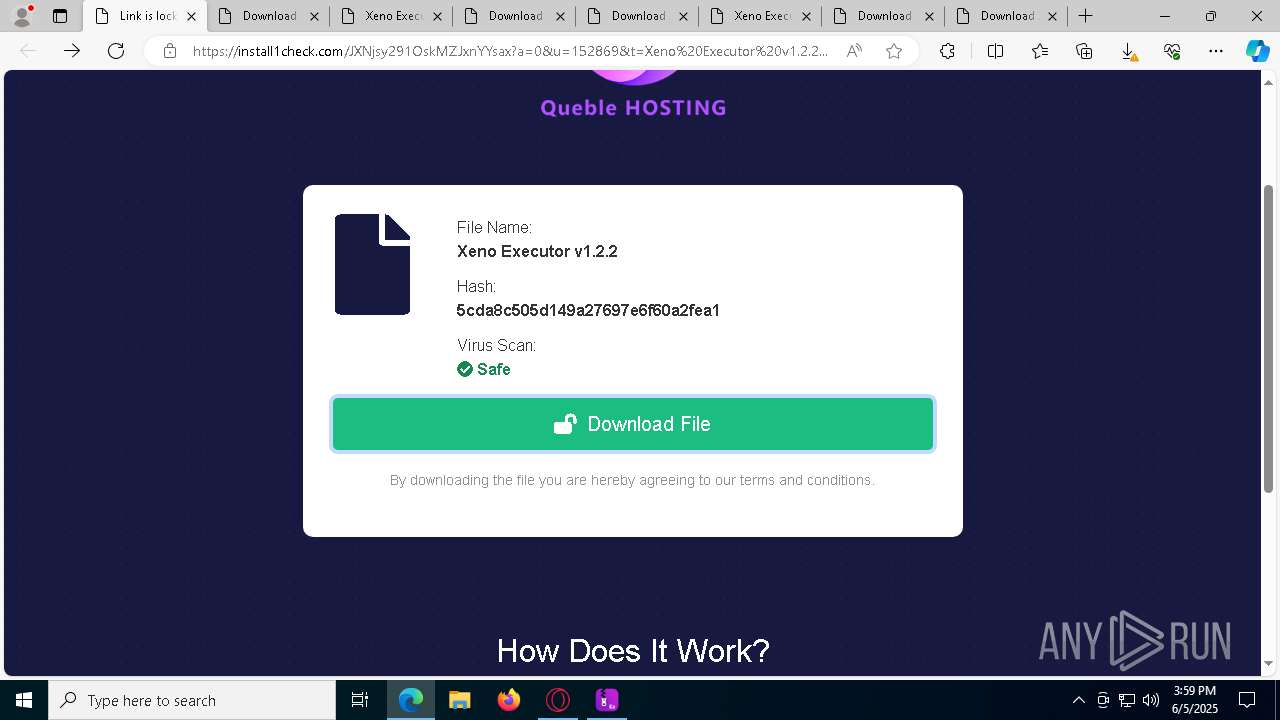This screenshot has height=720, width=1280.
Task: Open Task View on the taskbar
Action: [360, 700]
